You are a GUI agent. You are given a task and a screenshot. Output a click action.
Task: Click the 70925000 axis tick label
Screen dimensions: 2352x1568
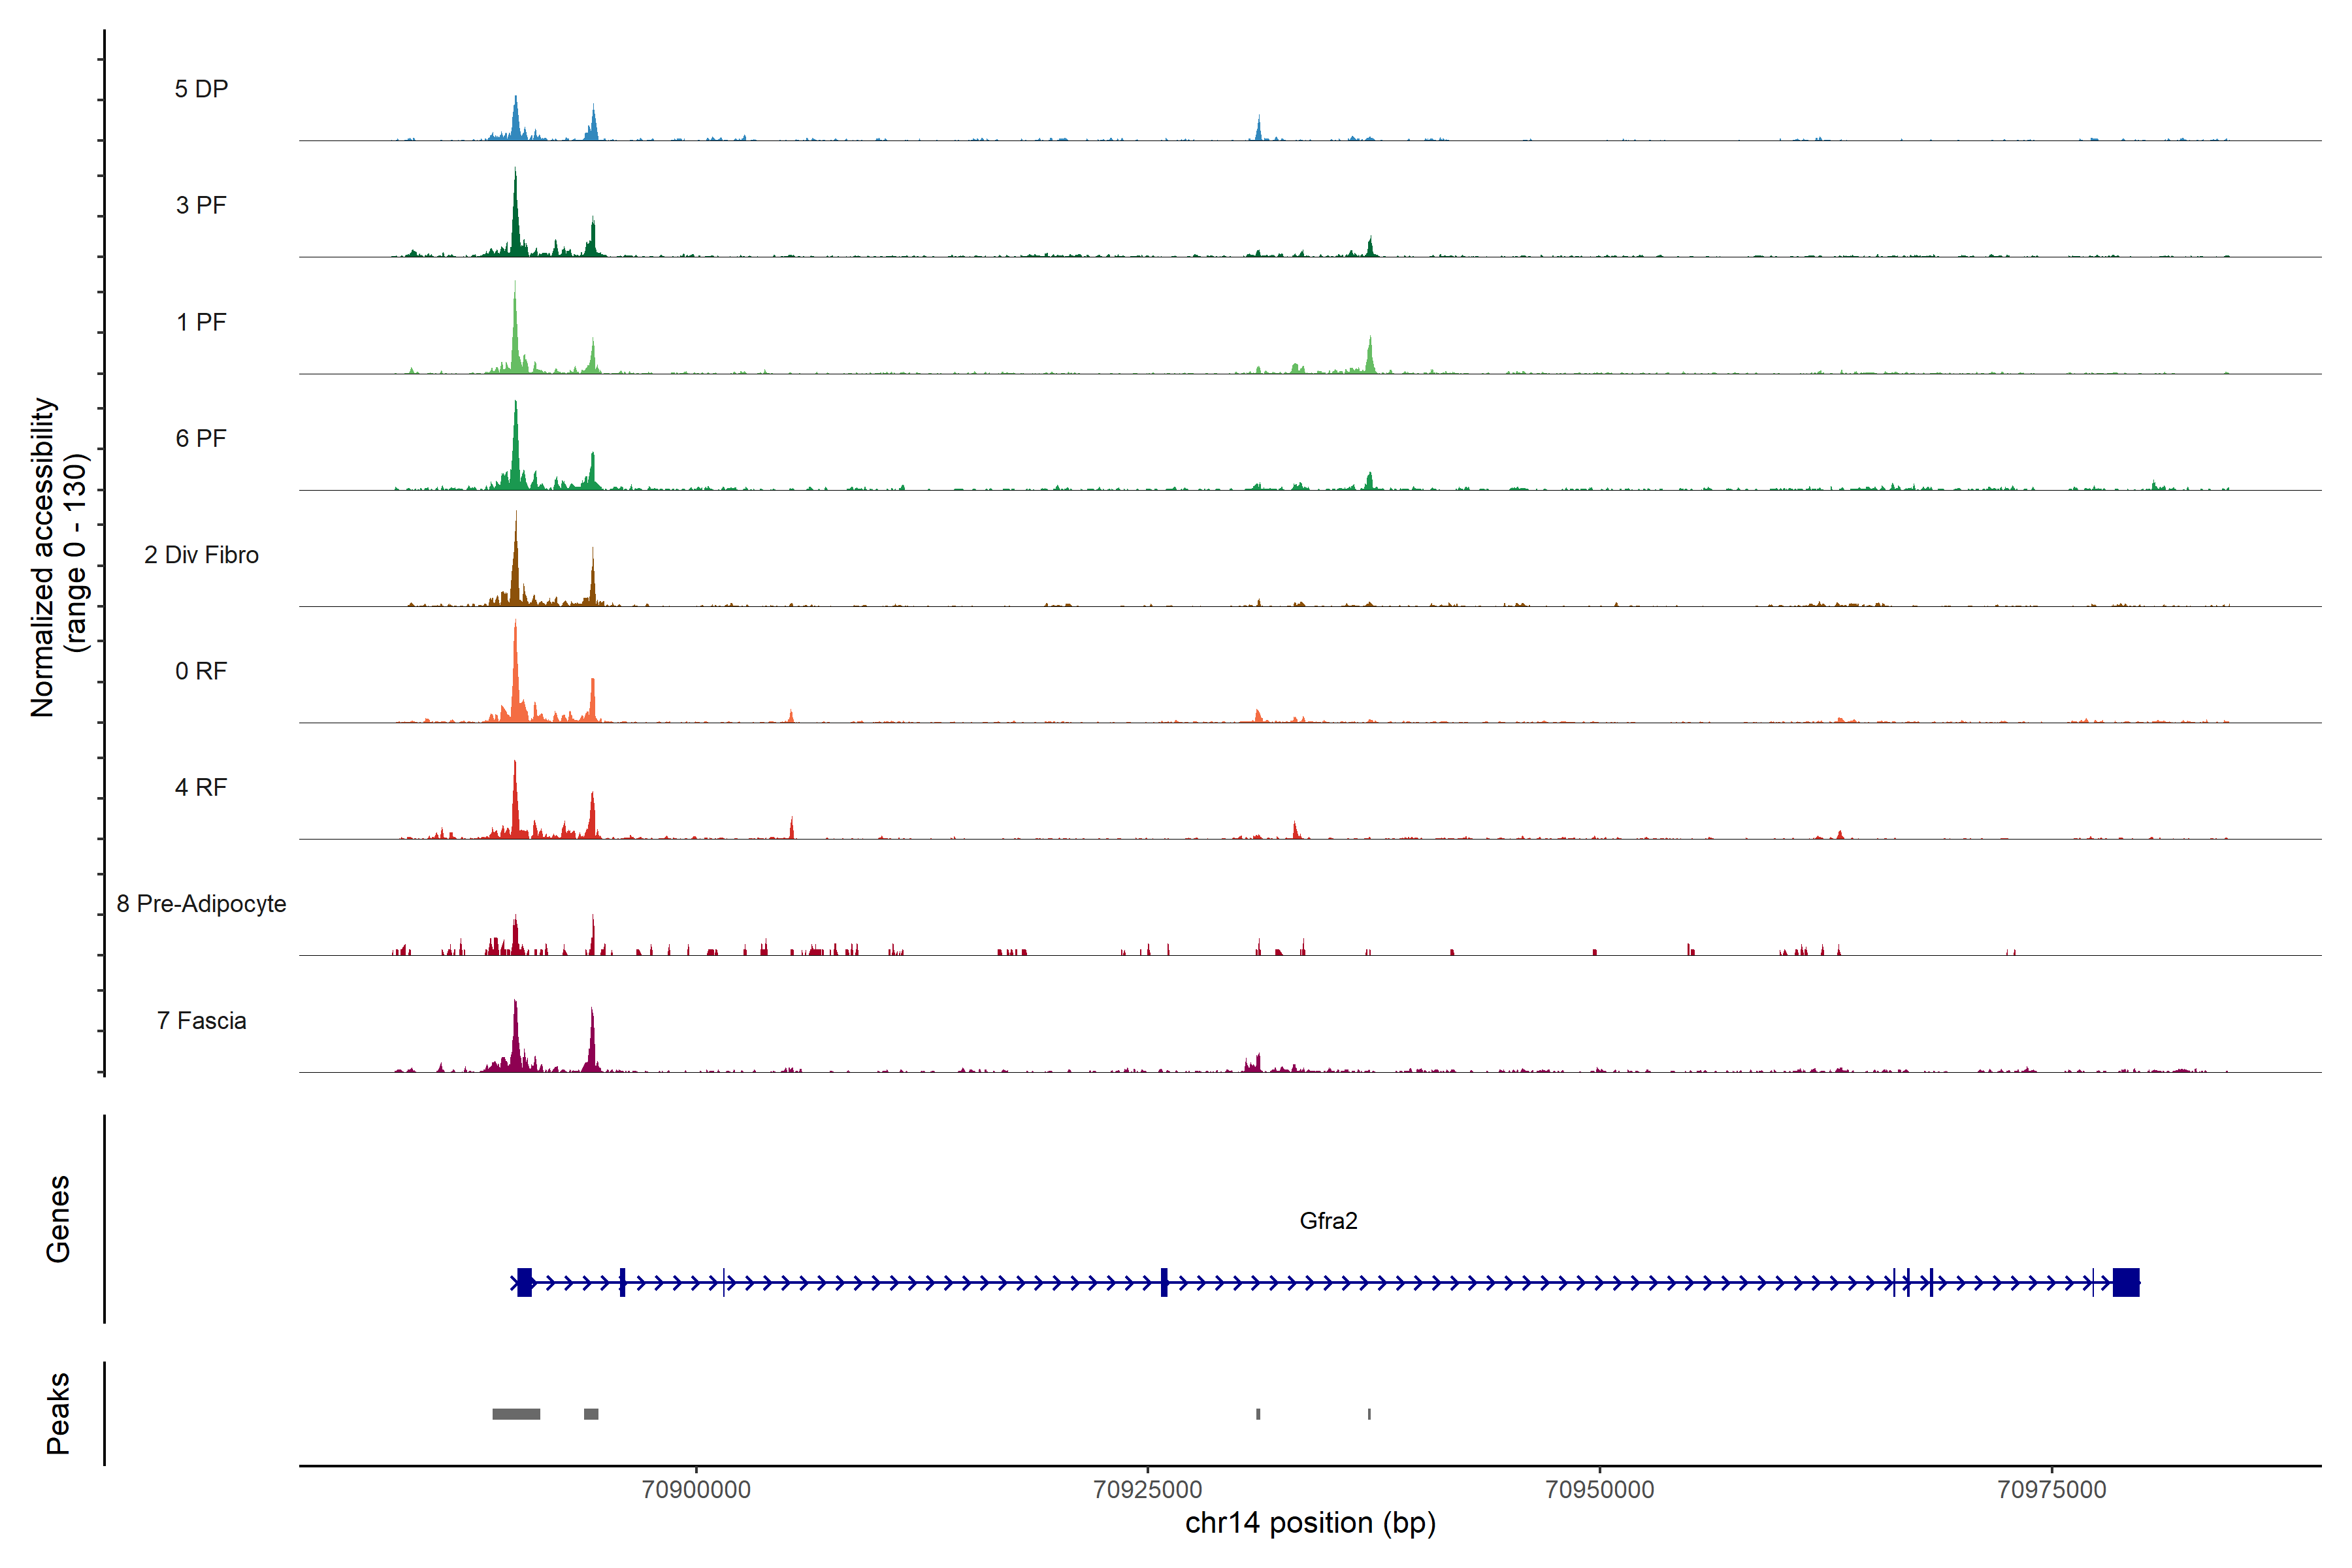[x=1148, y=1490]
